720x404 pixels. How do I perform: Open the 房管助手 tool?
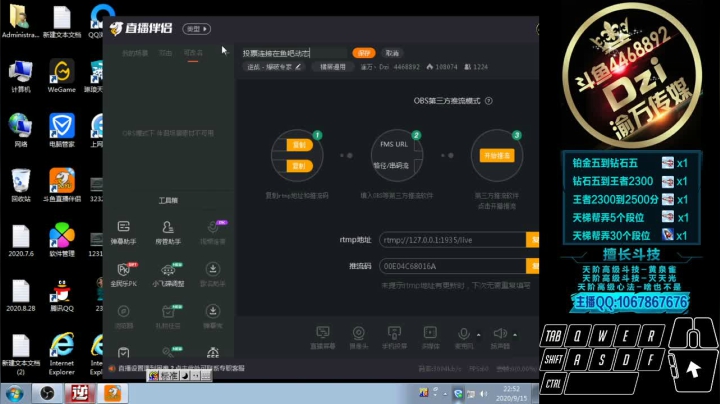[168, 232]
